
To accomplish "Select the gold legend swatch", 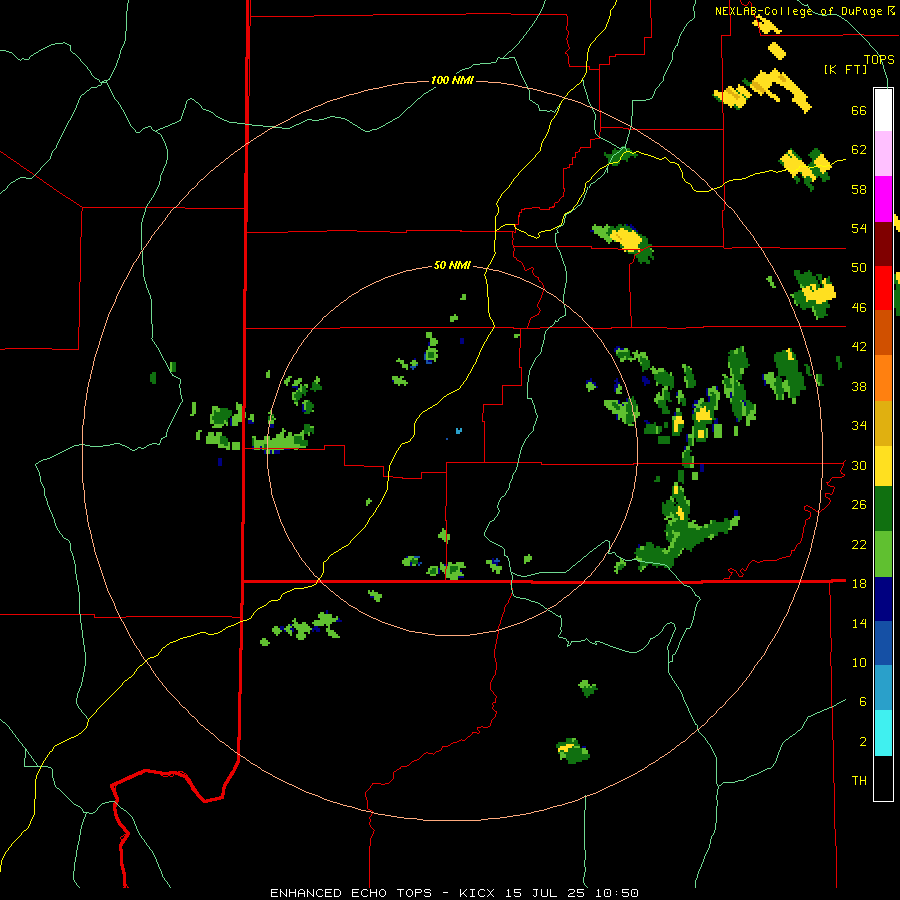I will [x=883, y=422].
